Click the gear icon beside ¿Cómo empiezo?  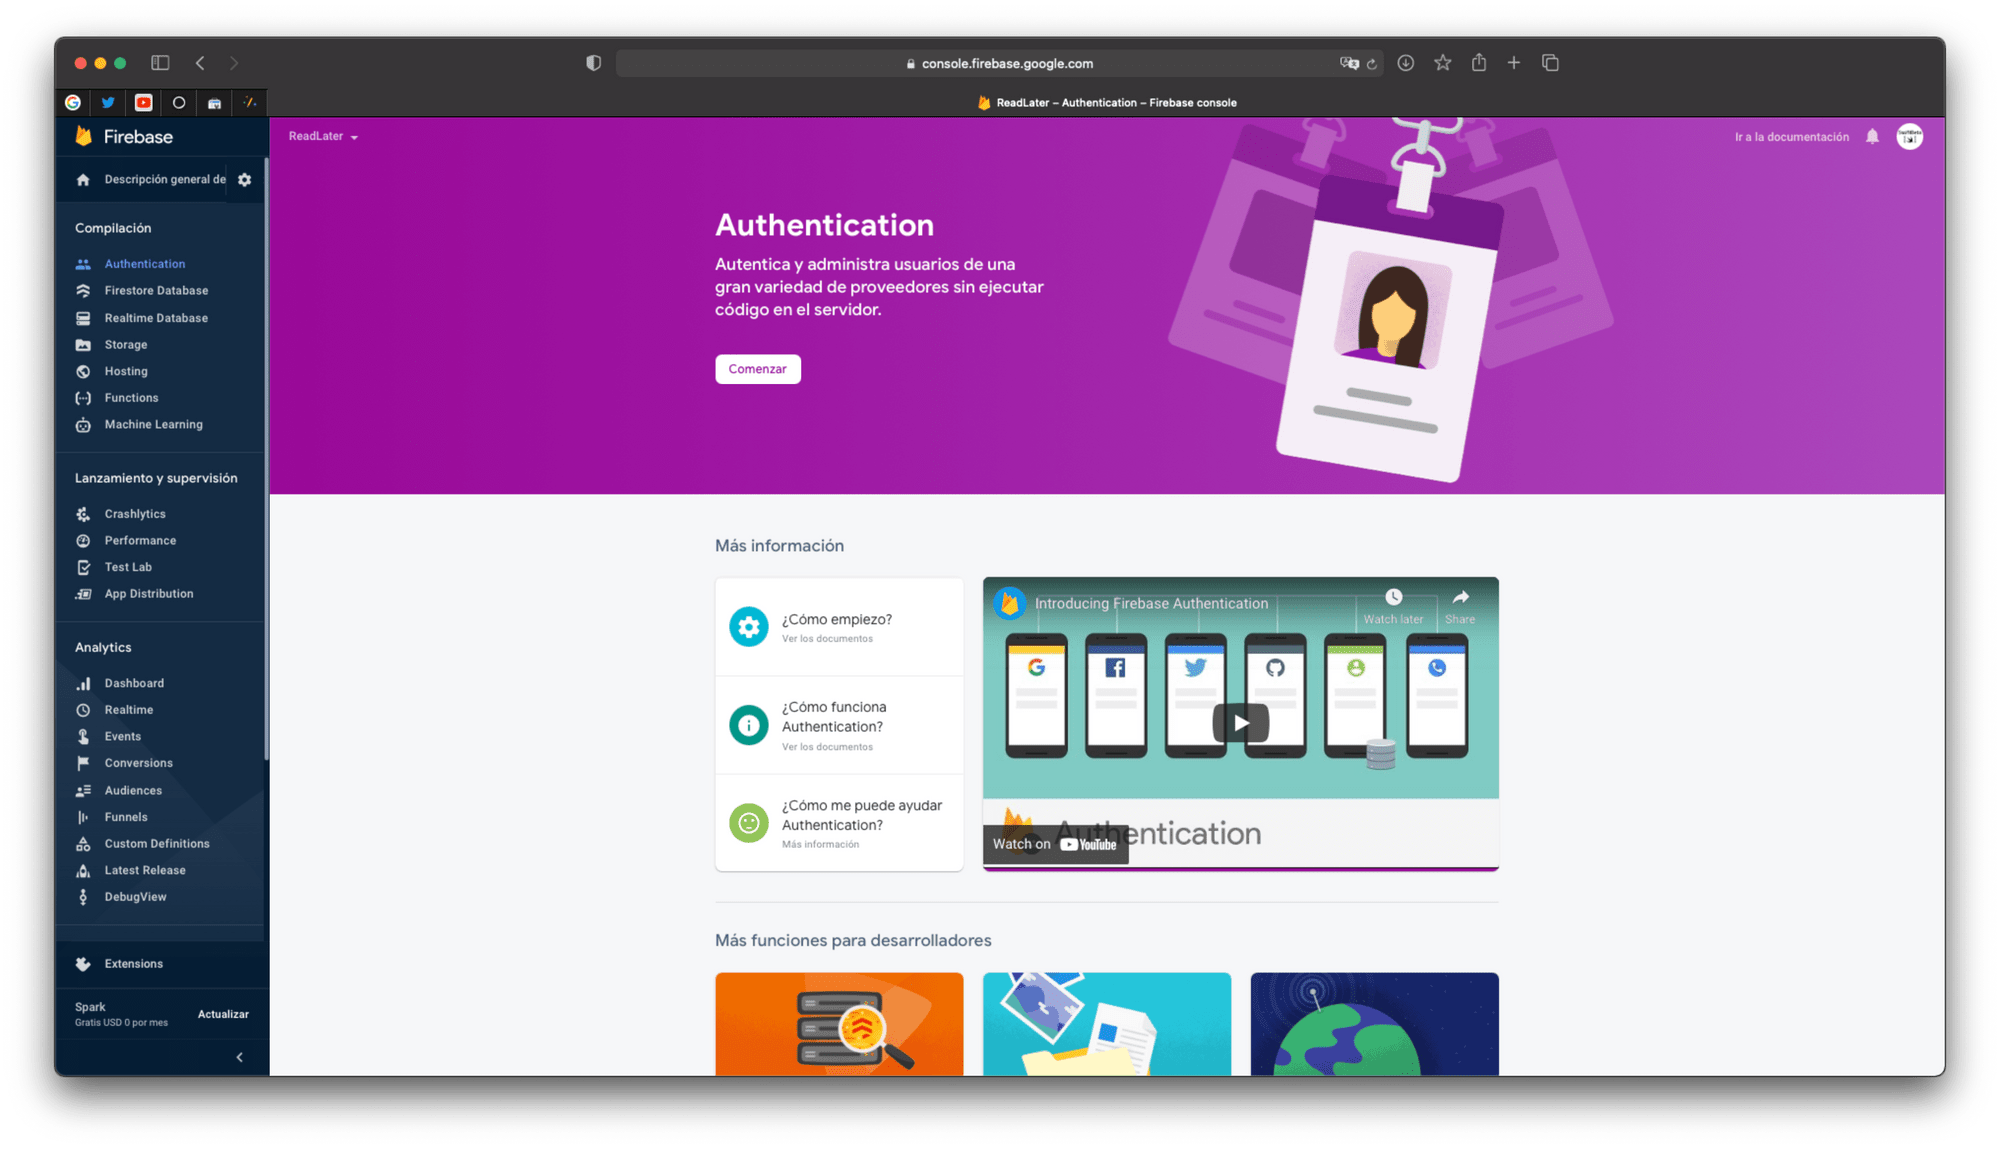tap(748, 627)
